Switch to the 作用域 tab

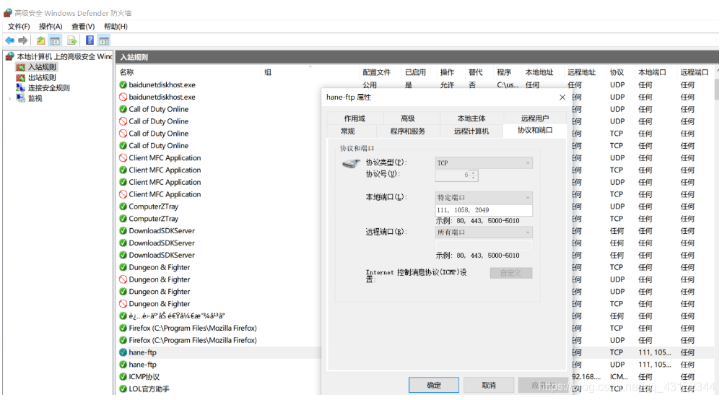pyautogui.click(x=355, y=118)
